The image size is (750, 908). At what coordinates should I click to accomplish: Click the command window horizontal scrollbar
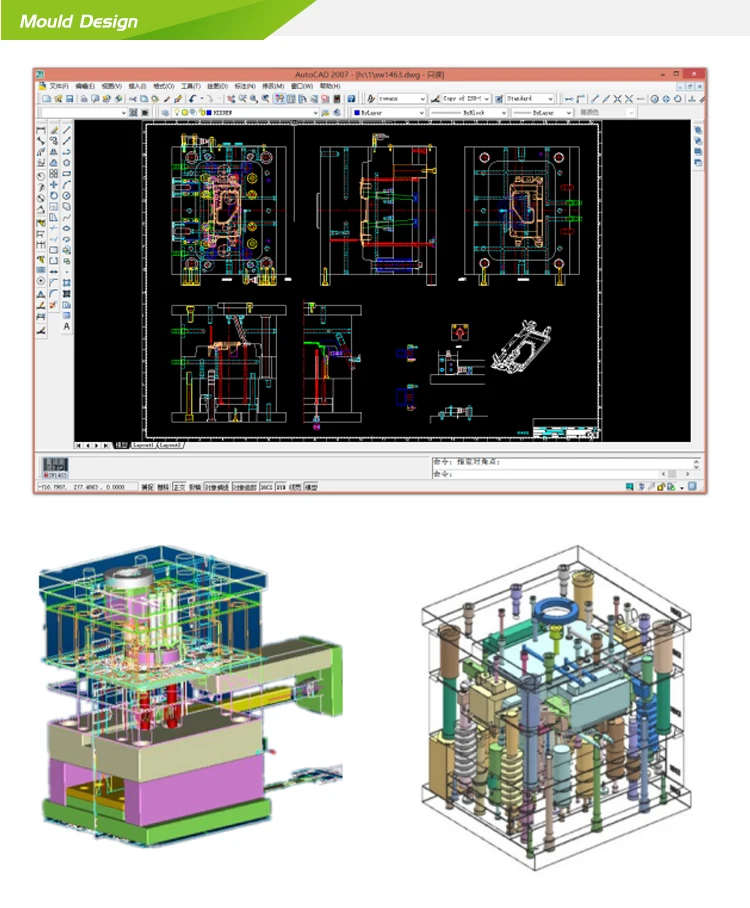point(676,474)
